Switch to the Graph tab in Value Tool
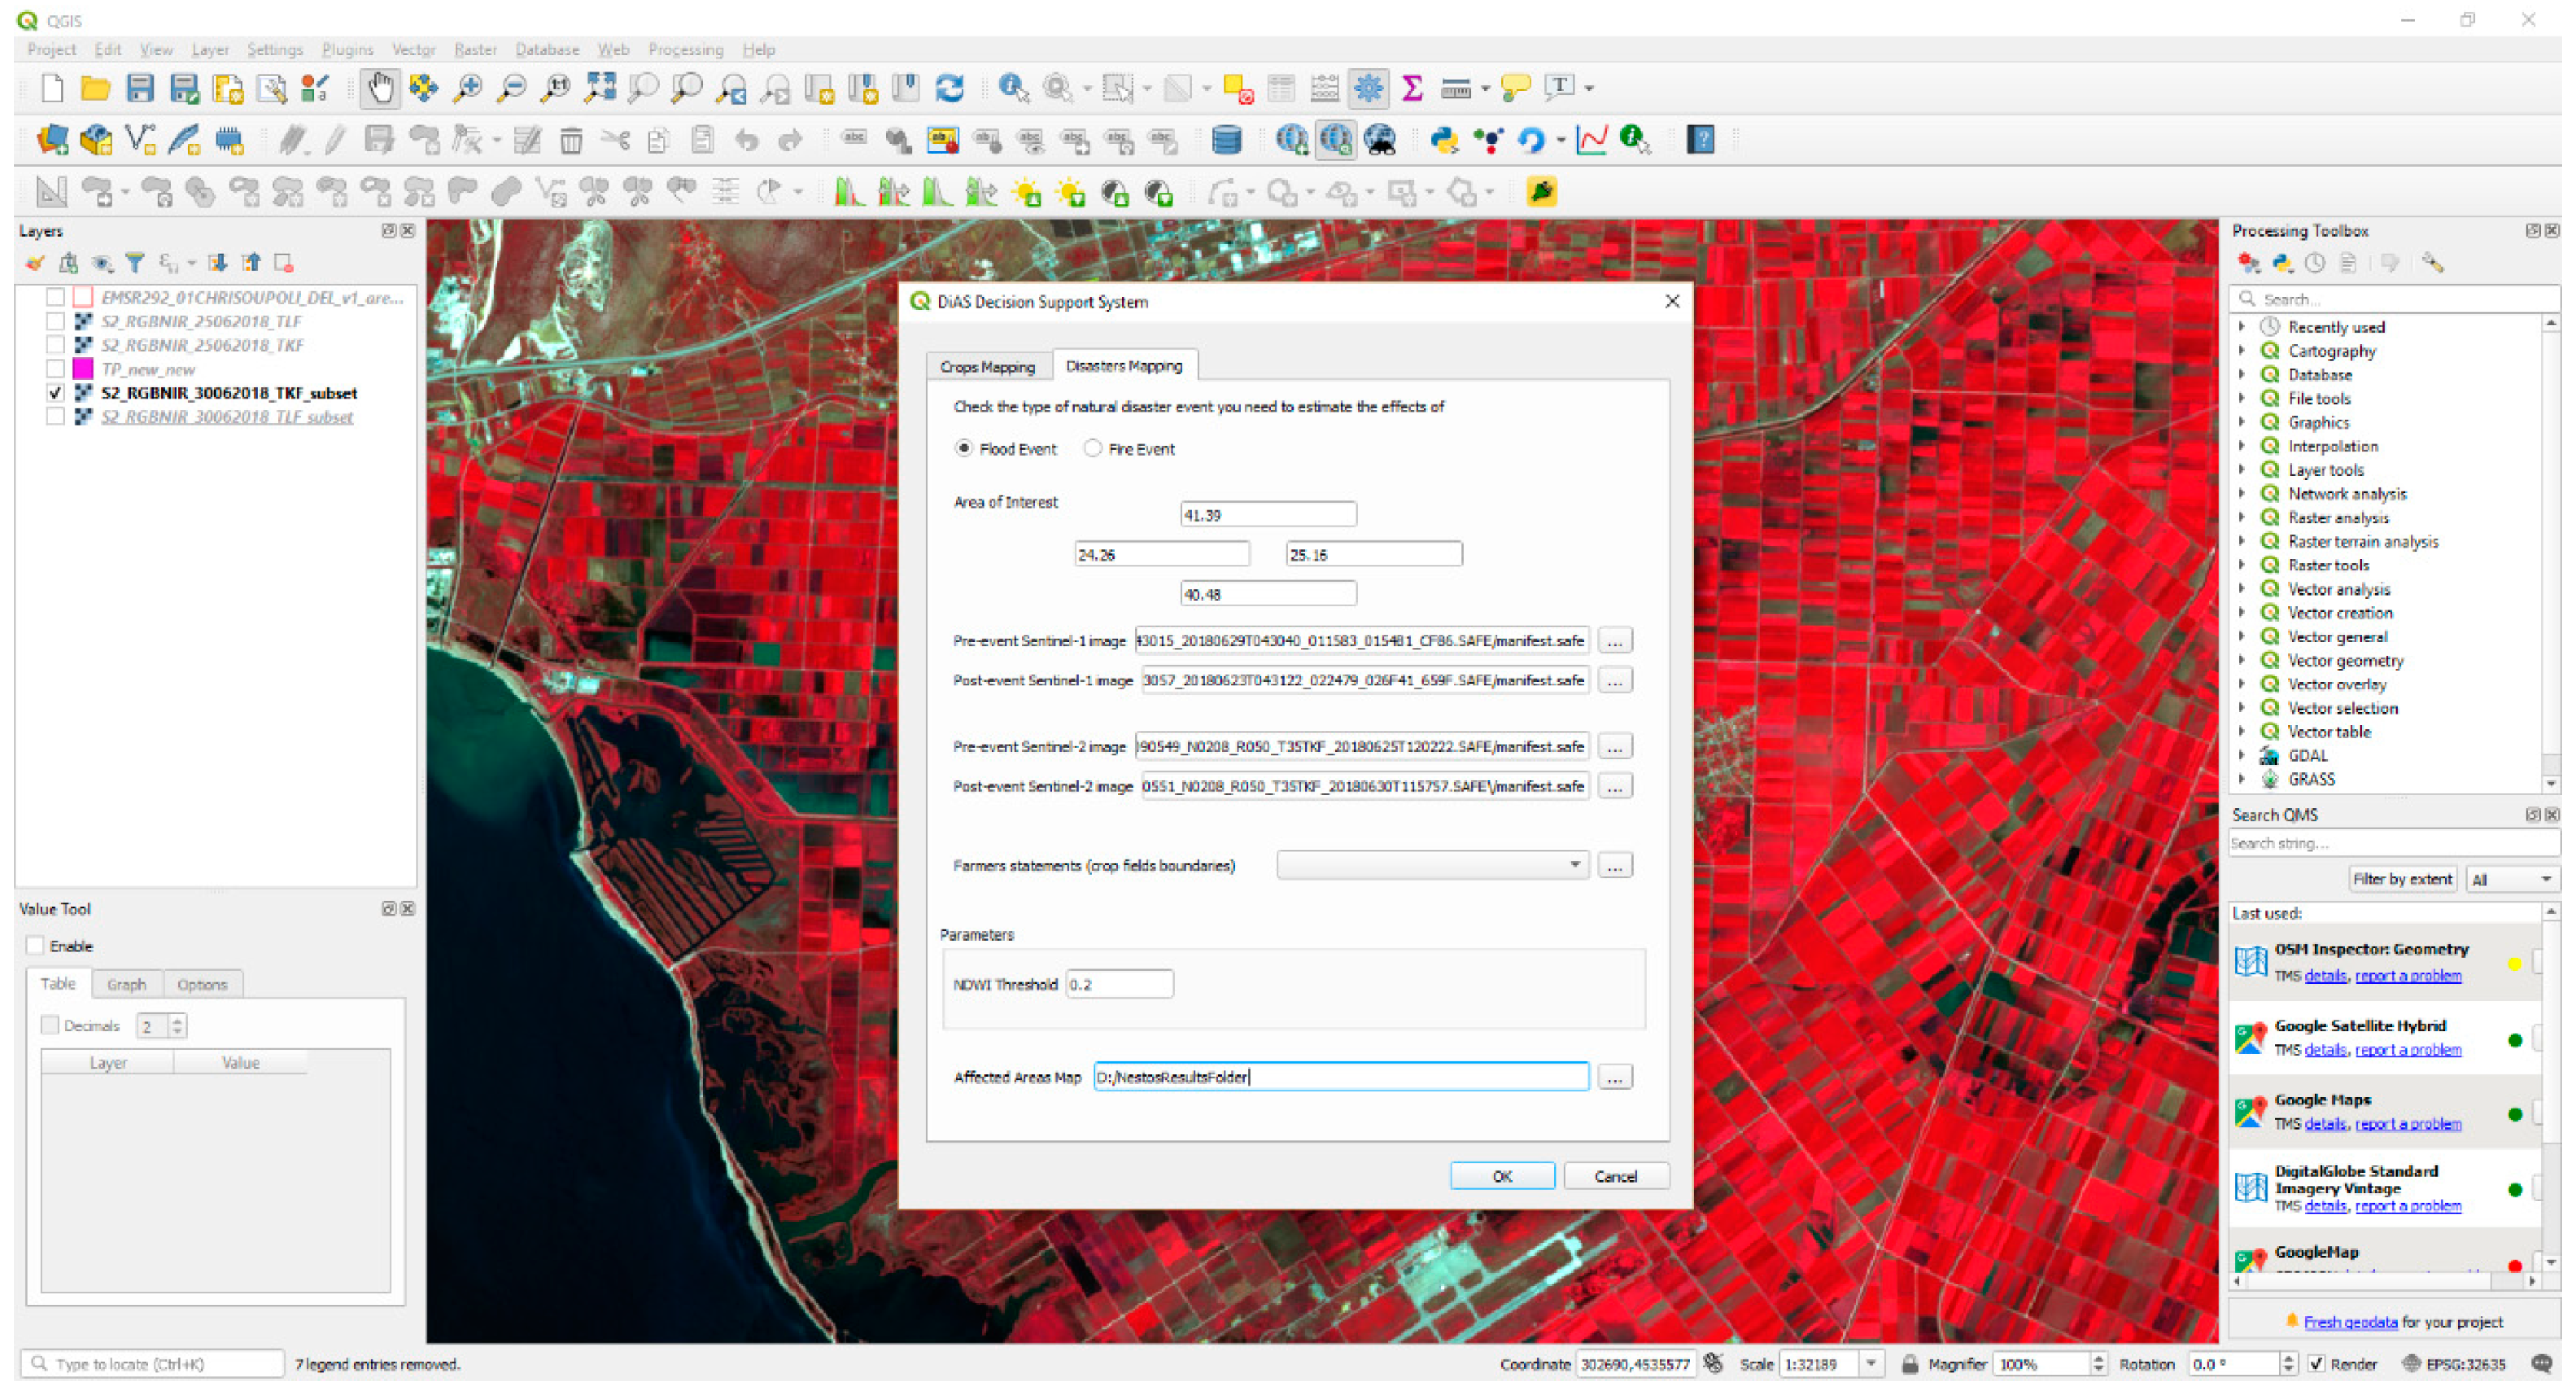Viewport: 2576px width, 1394px height. click(x=127, y=985)
